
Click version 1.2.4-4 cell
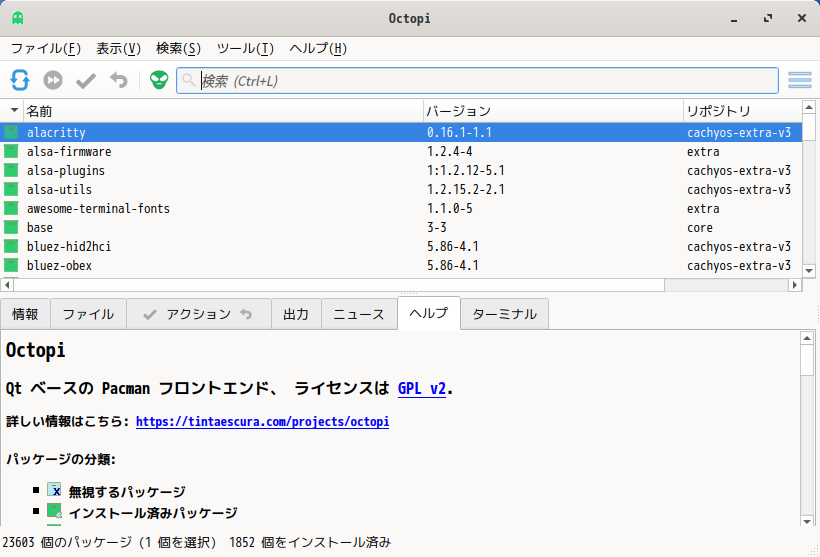[450, 151]
